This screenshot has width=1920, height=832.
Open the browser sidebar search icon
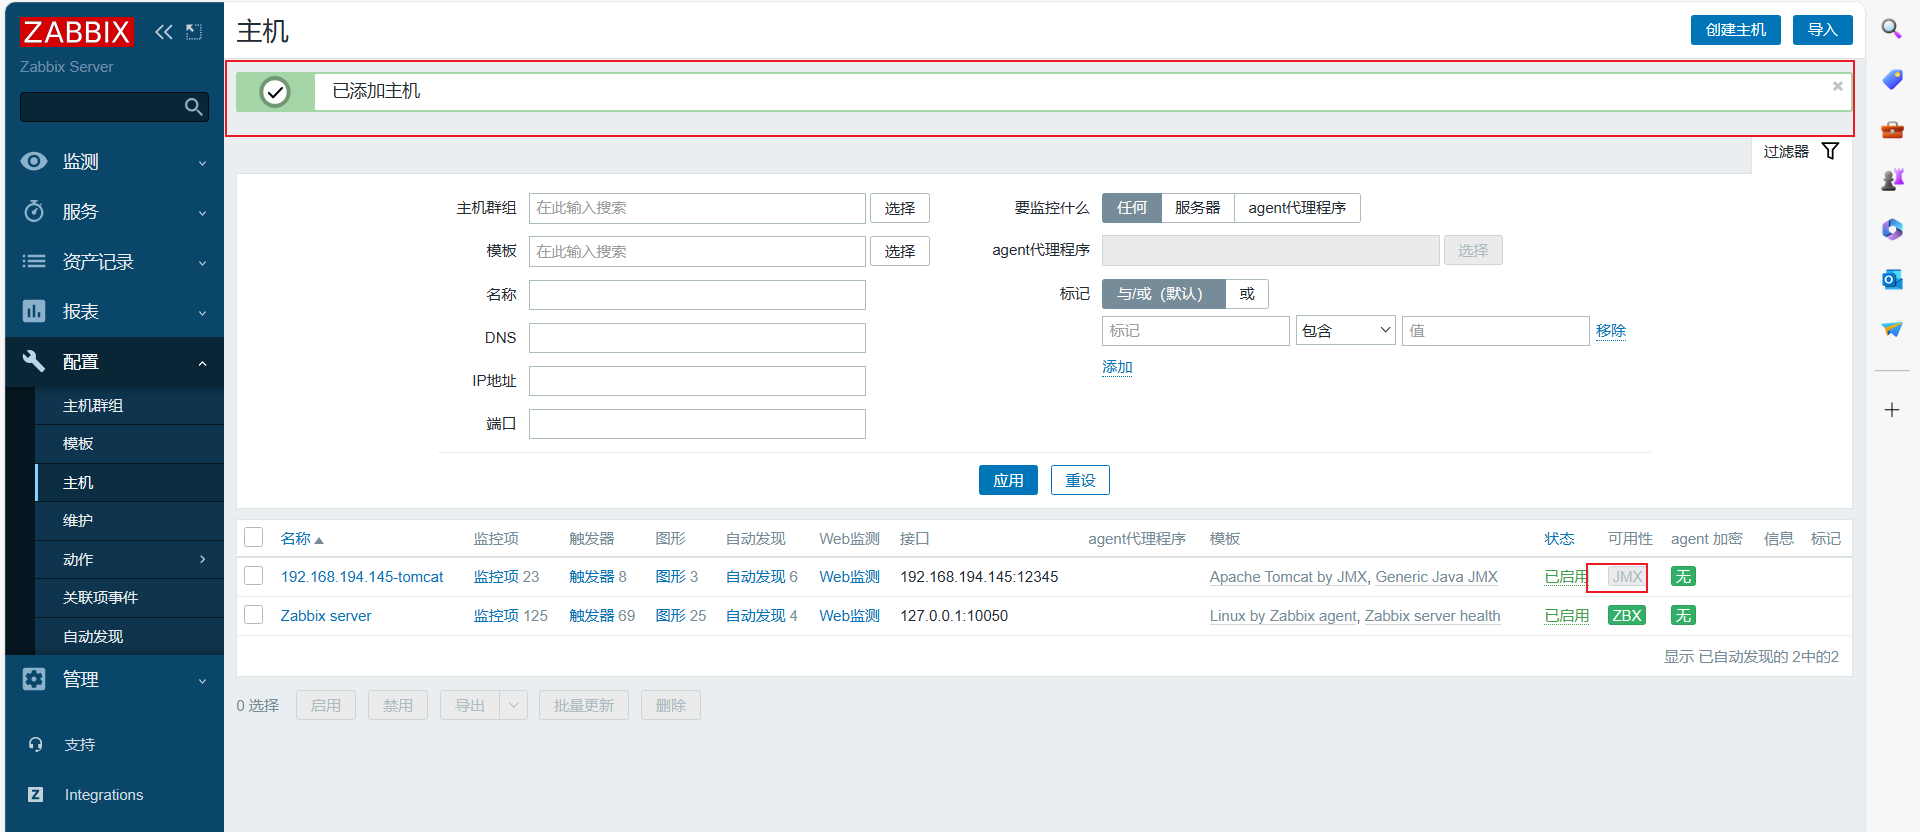(x=1891, y=29)
